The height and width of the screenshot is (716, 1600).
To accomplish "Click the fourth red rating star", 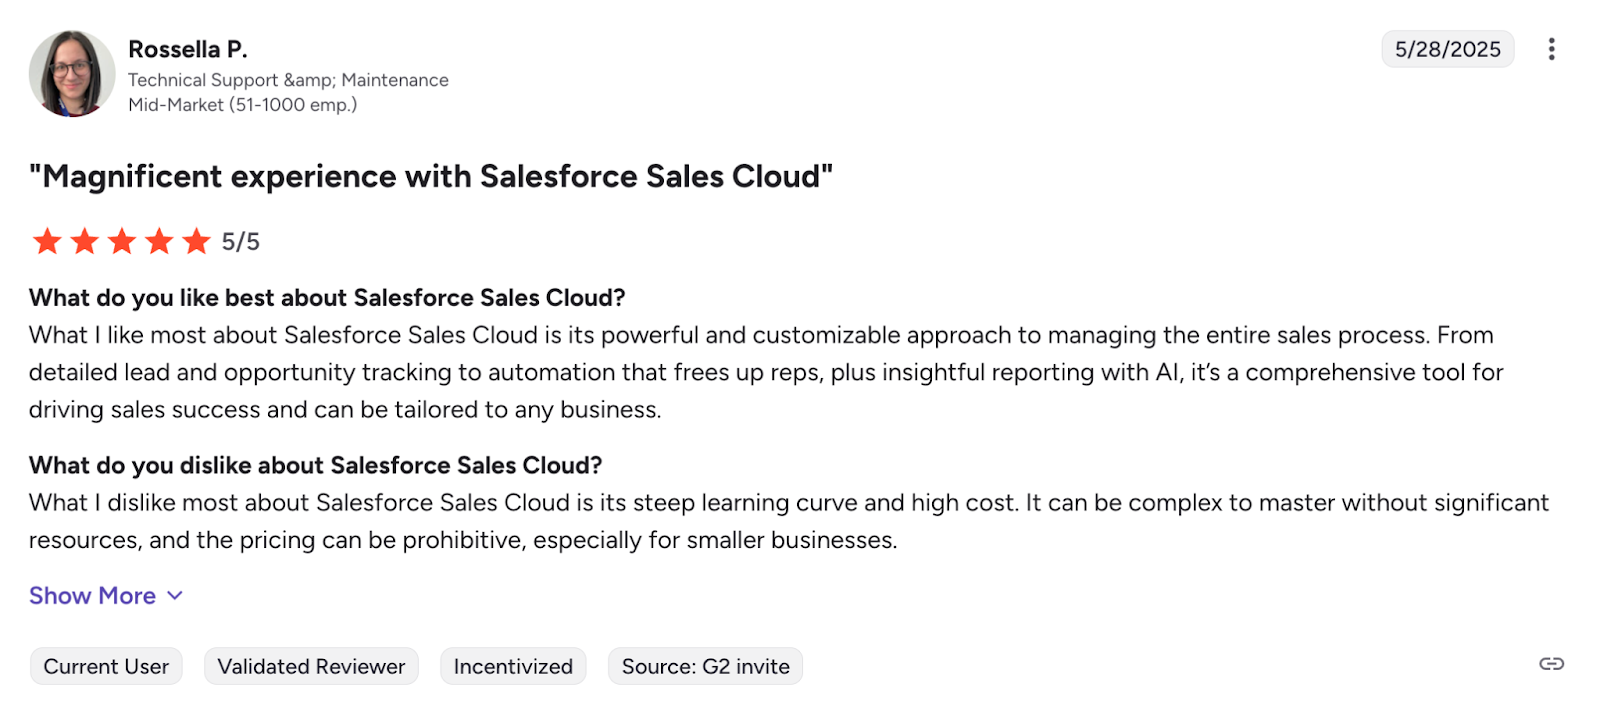I will 159,240.
